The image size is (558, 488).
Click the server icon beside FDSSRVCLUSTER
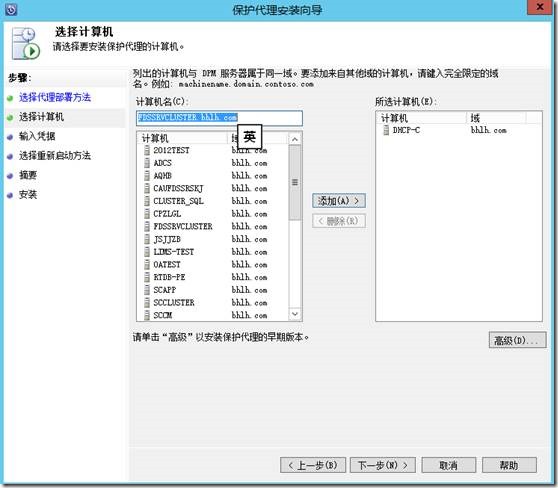147,226
